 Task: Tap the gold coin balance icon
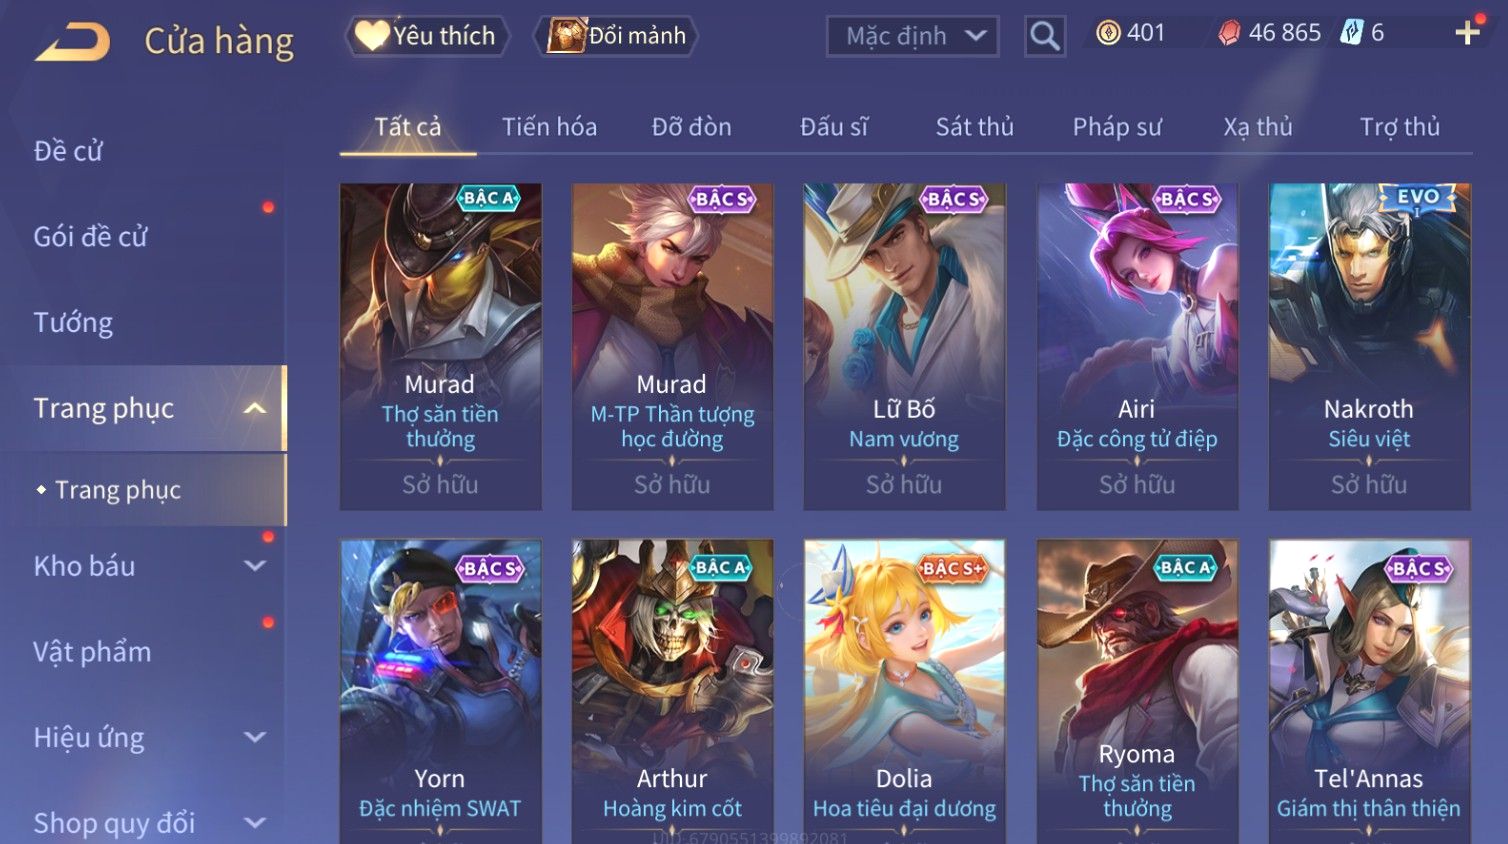(x=1108, y=33)
